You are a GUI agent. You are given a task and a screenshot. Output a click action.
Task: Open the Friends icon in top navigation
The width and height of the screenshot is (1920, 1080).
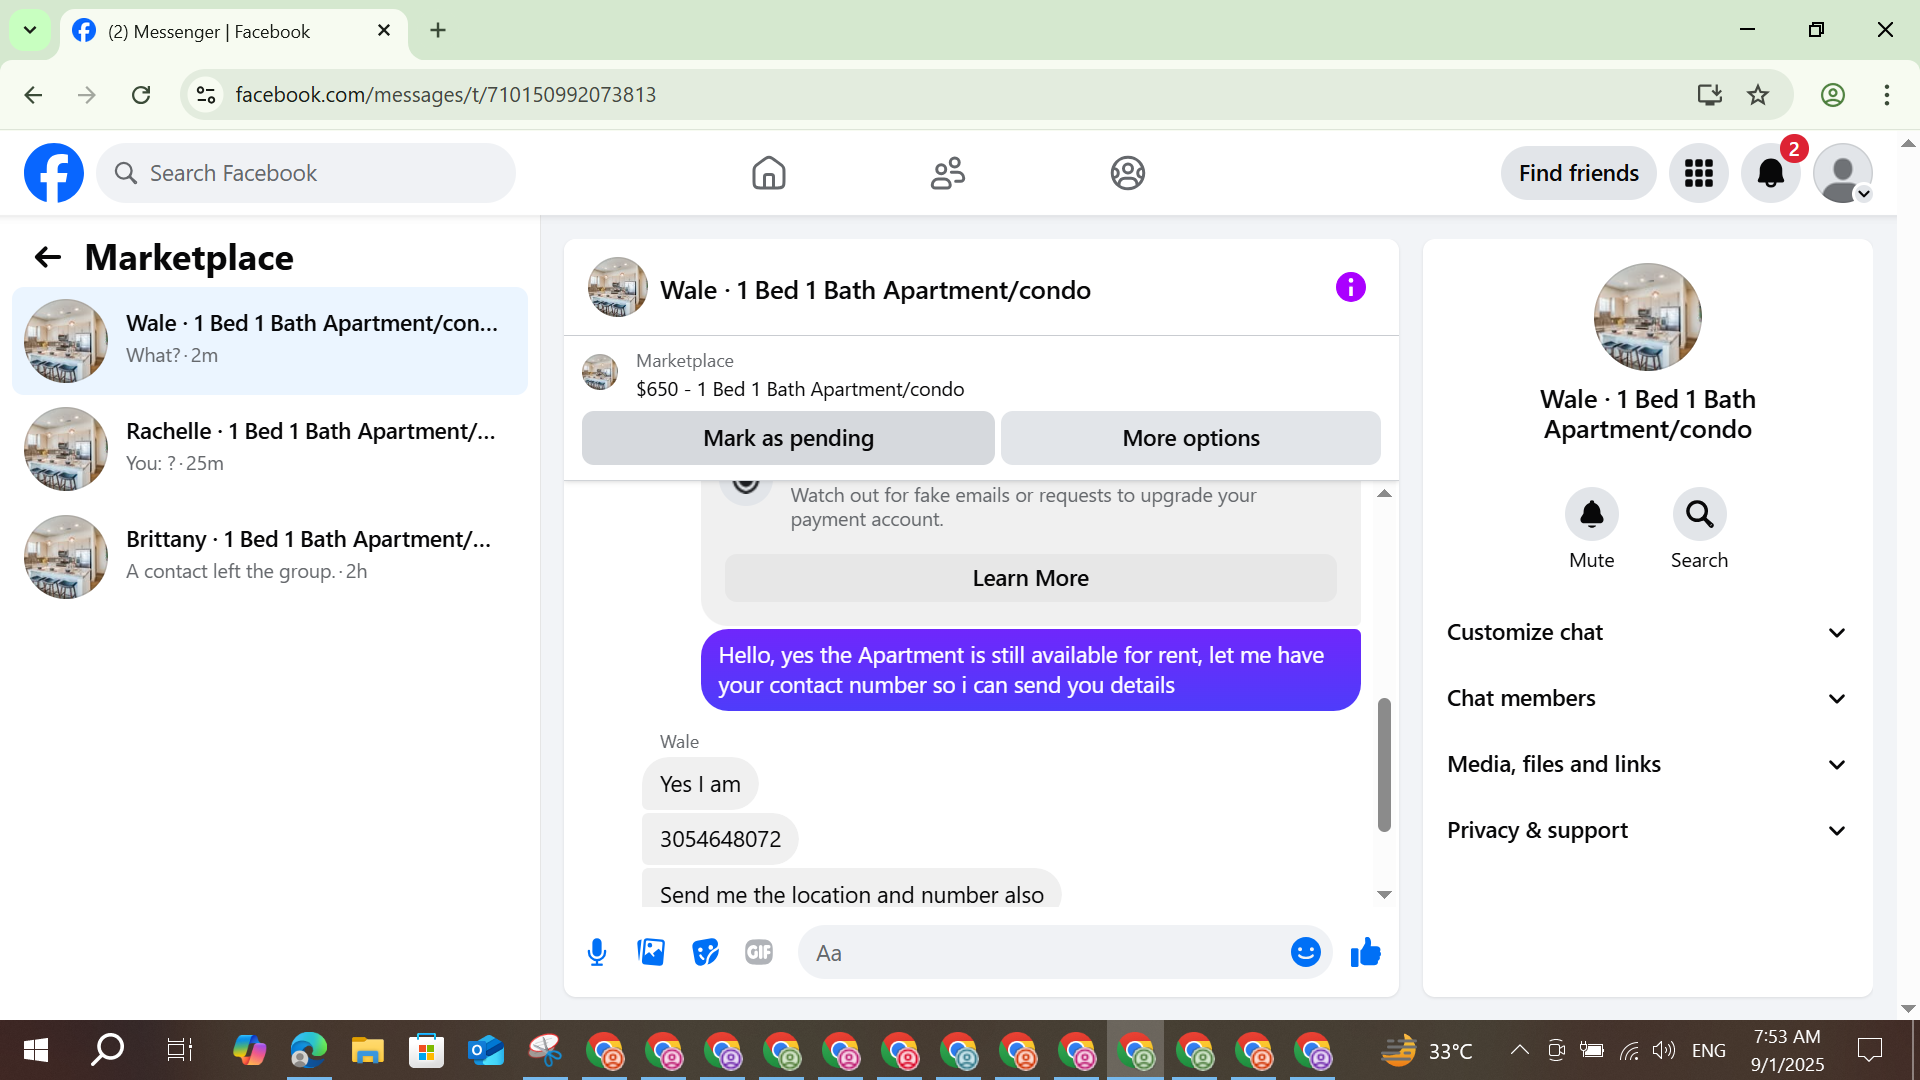[947, 173]
